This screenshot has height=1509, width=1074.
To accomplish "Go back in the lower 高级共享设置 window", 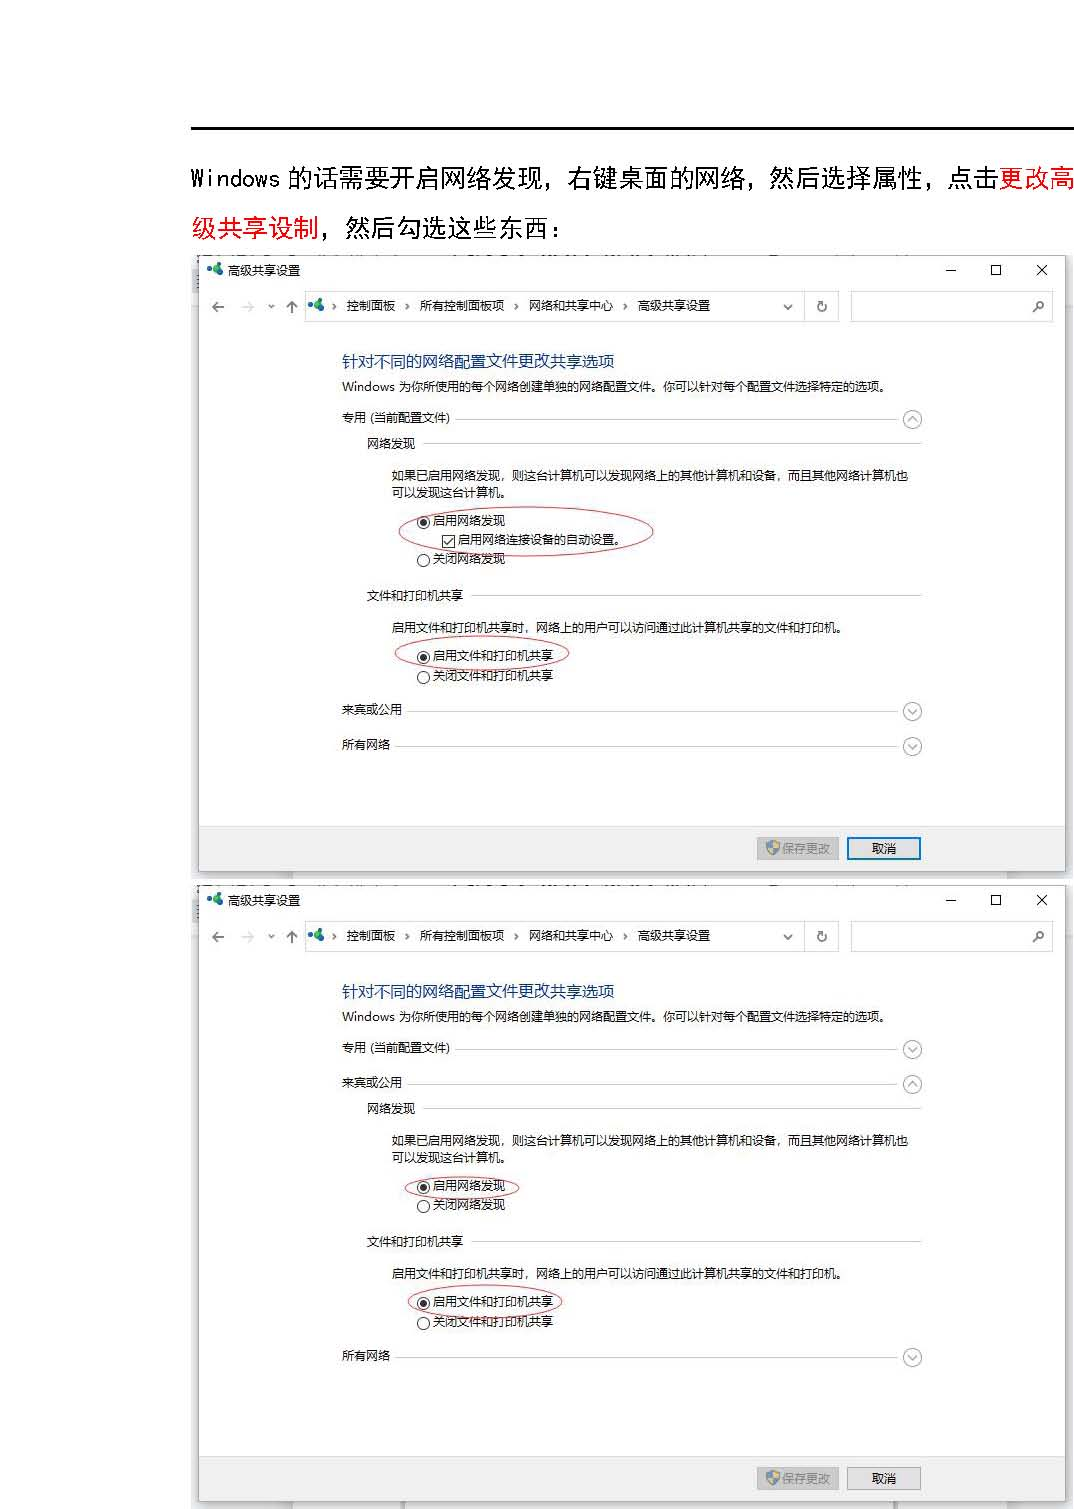I will click(218, 937).
